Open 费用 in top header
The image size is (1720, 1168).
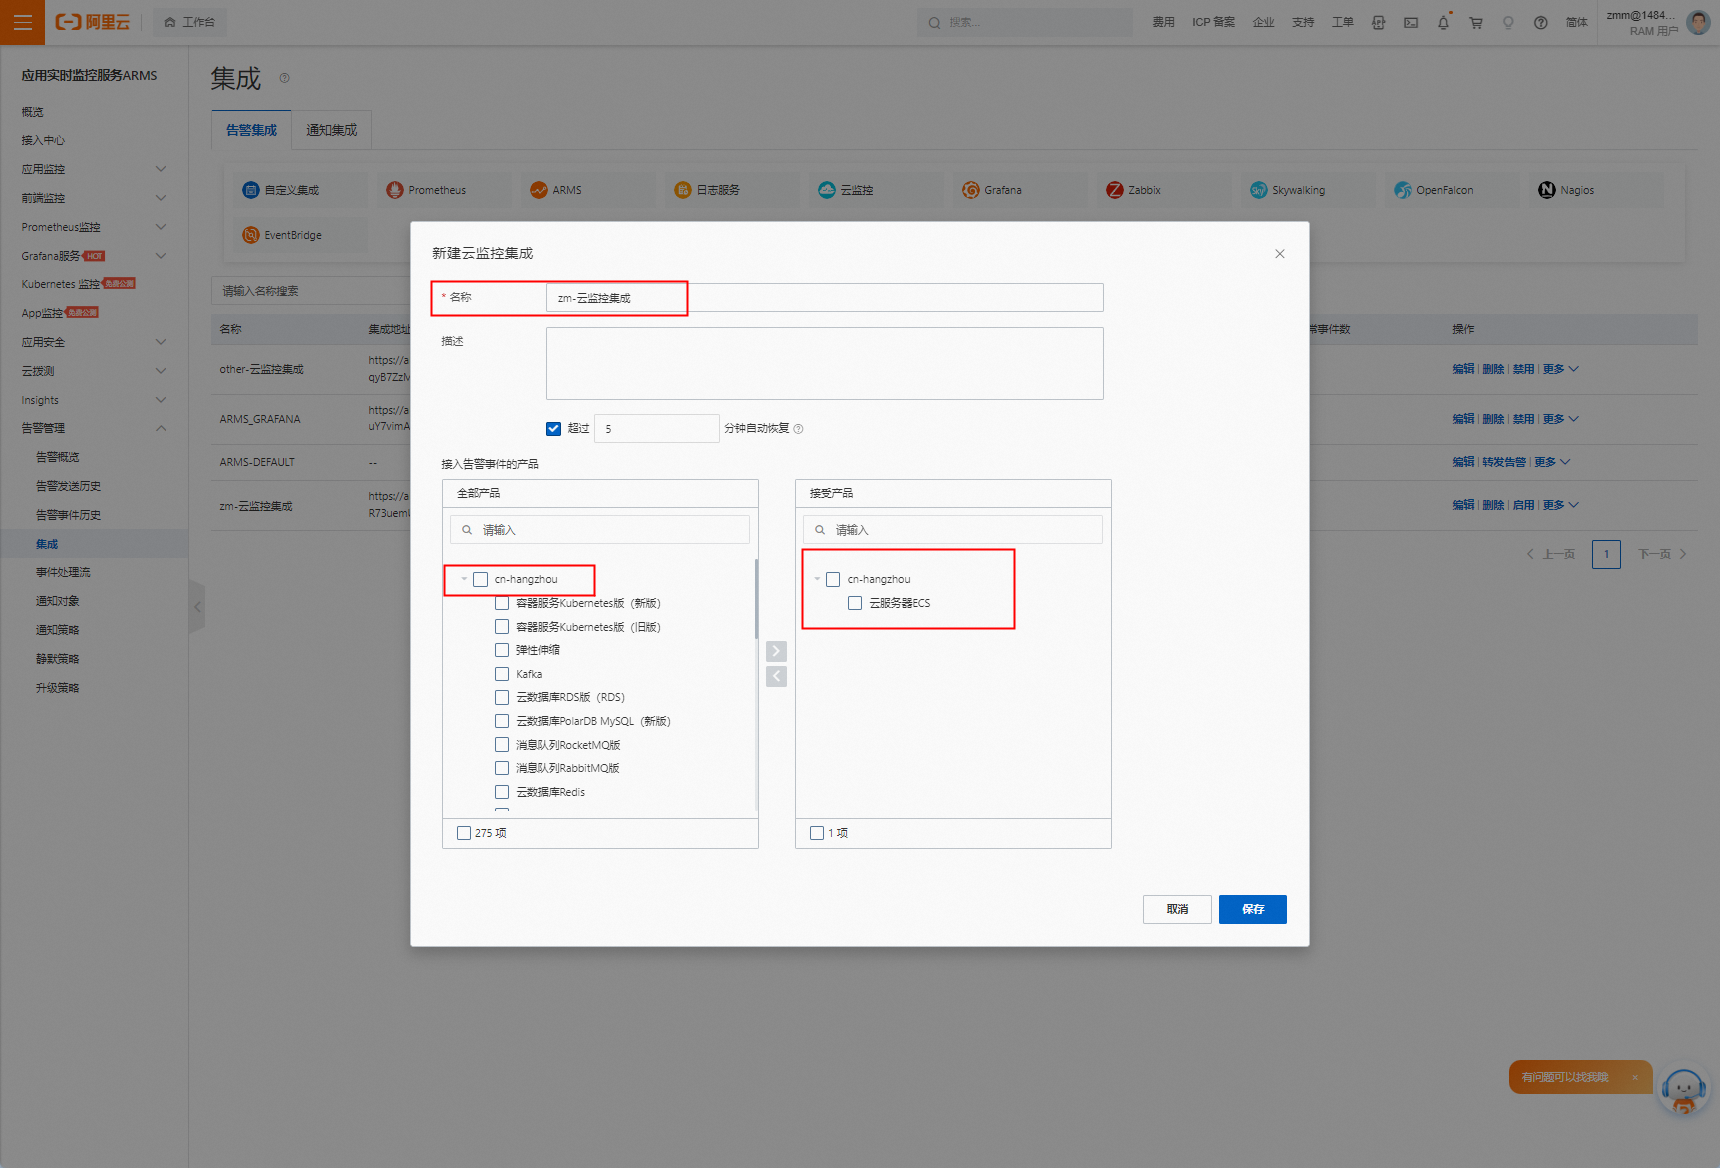click(x=1163, y=22)
